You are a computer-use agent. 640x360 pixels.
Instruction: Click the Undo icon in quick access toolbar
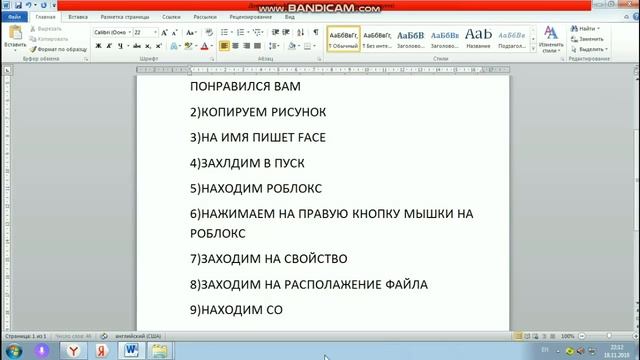[29, 5]
